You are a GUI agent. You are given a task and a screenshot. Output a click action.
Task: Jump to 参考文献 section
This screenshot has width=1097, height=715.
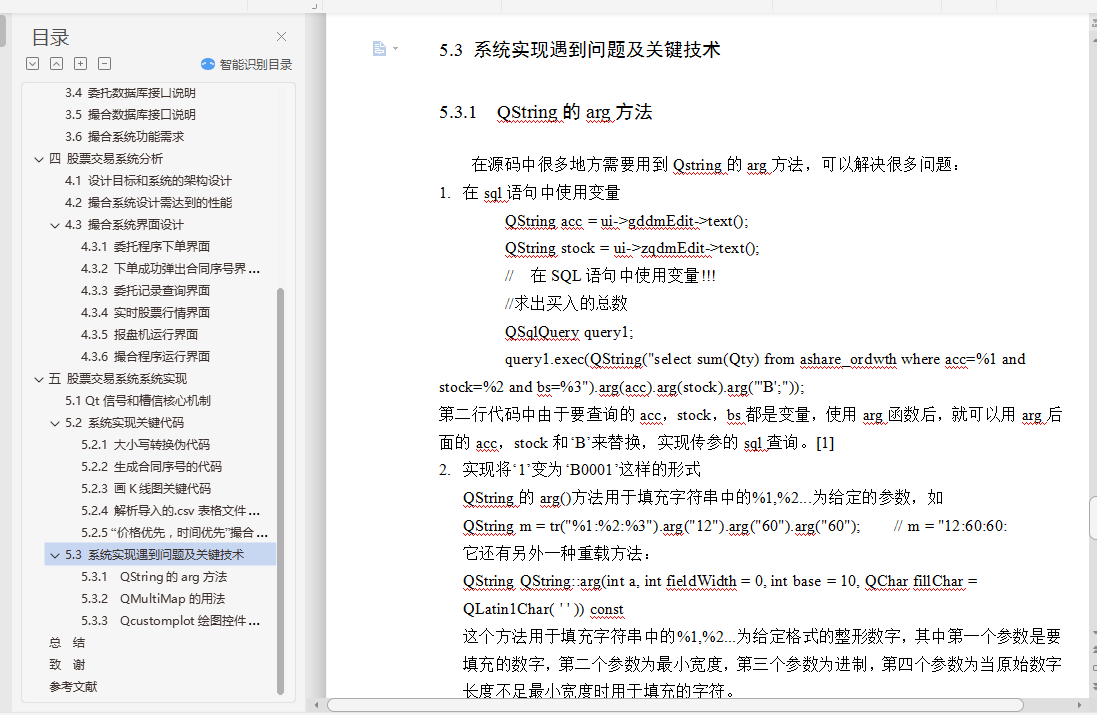point(73,687)
